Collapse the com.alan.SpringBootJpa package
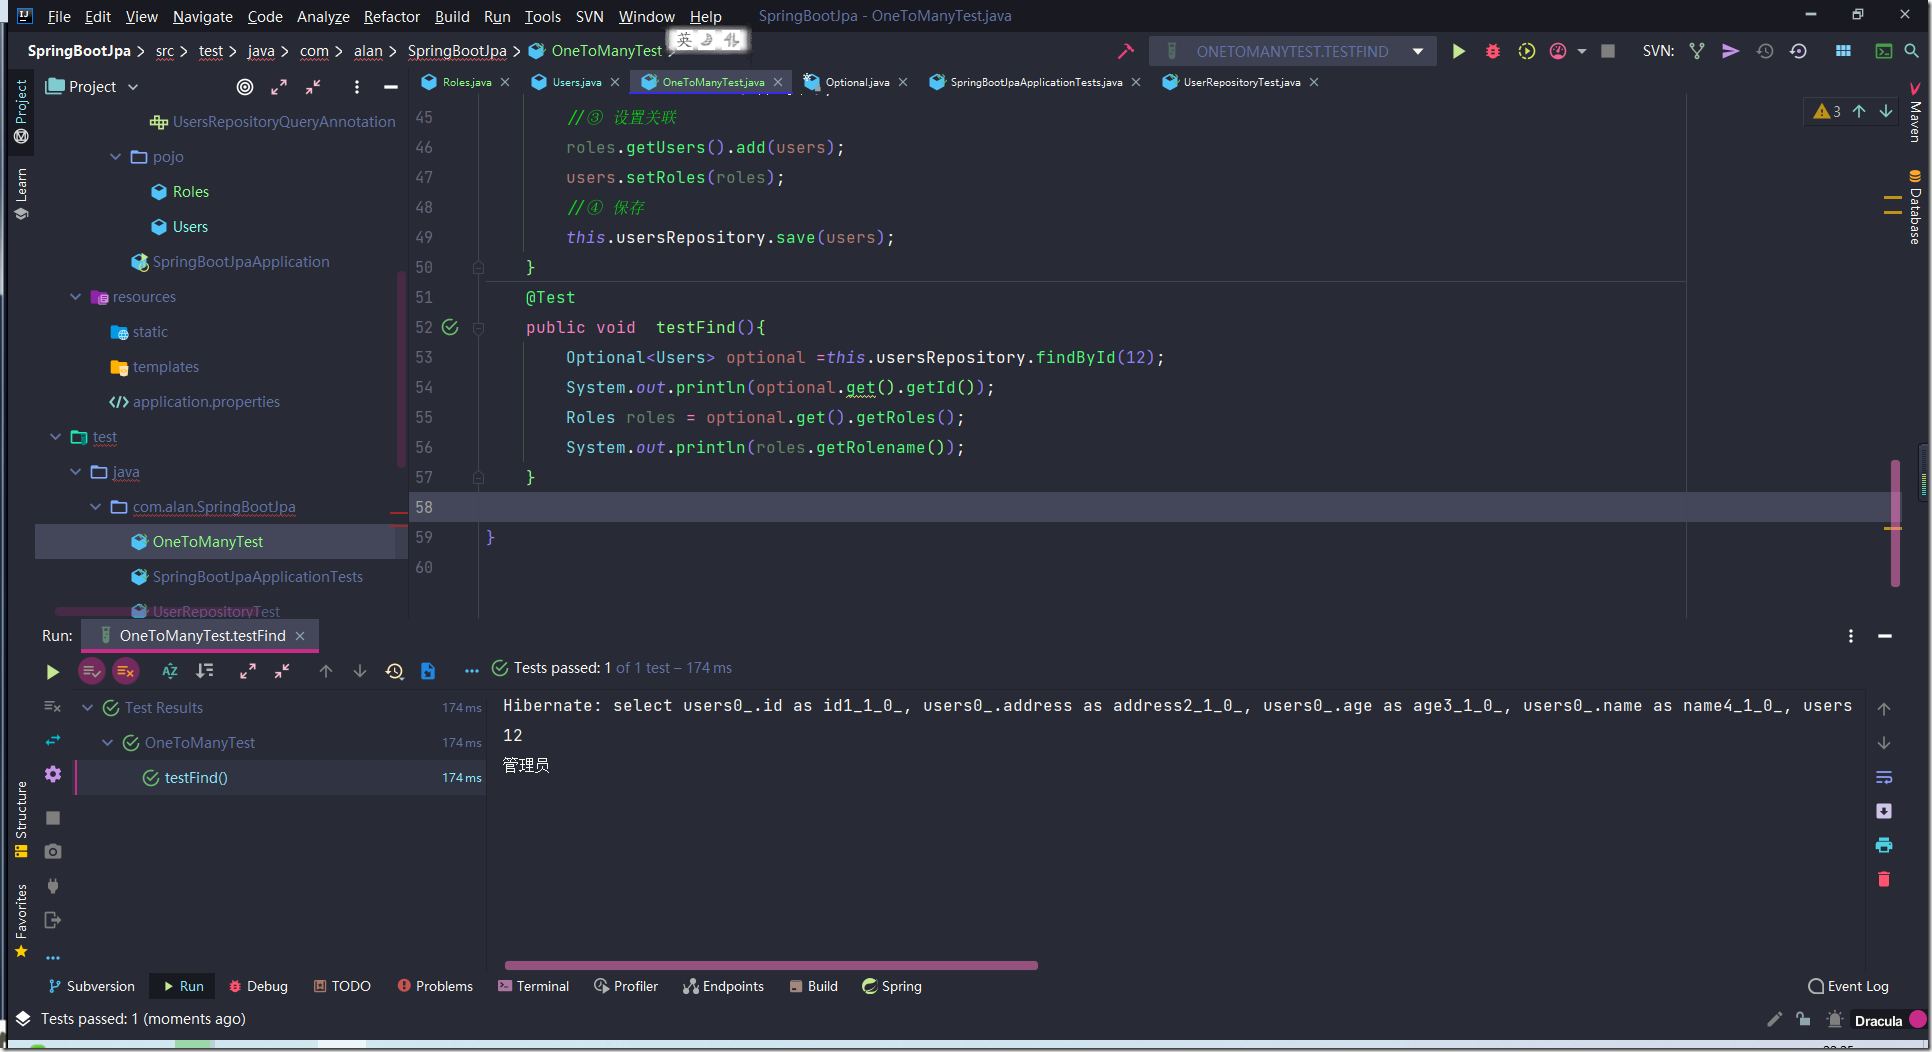This screenshot has width=1932, height=1052. coord(95,507)
